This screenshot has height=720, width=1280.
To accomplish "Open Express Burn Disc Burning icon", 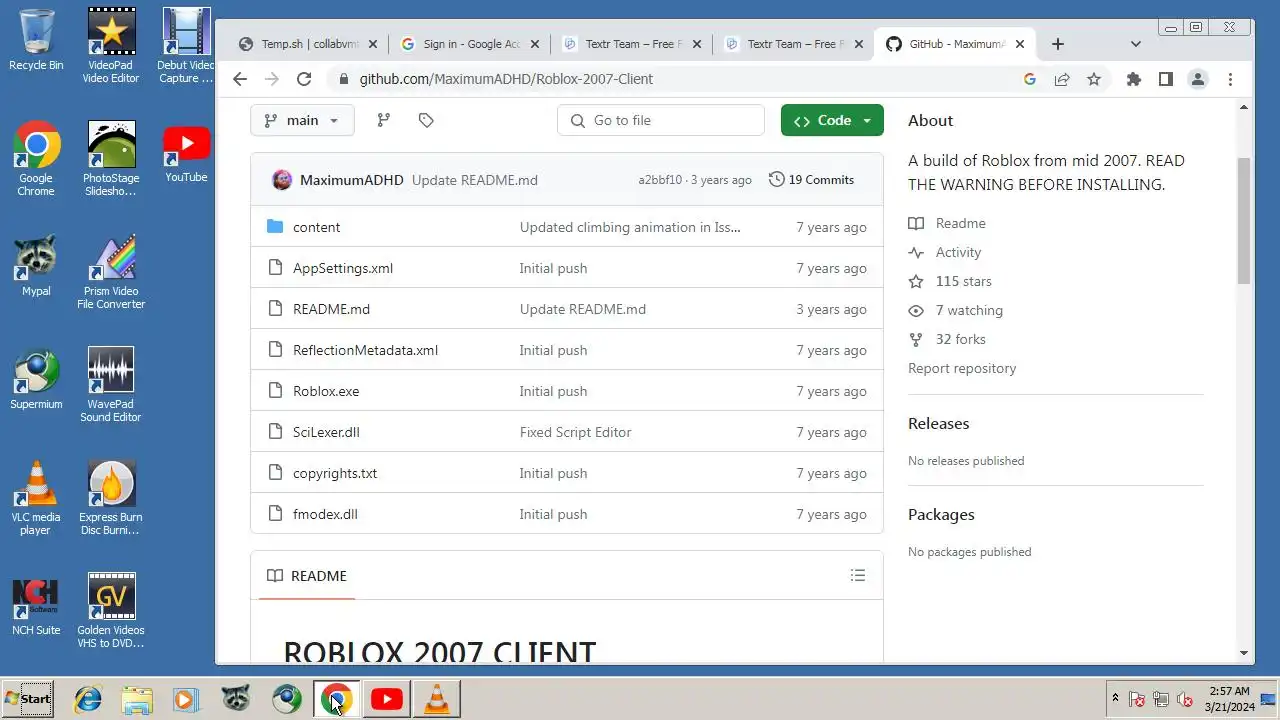I will pyautogui.click(x=111, y=498).
